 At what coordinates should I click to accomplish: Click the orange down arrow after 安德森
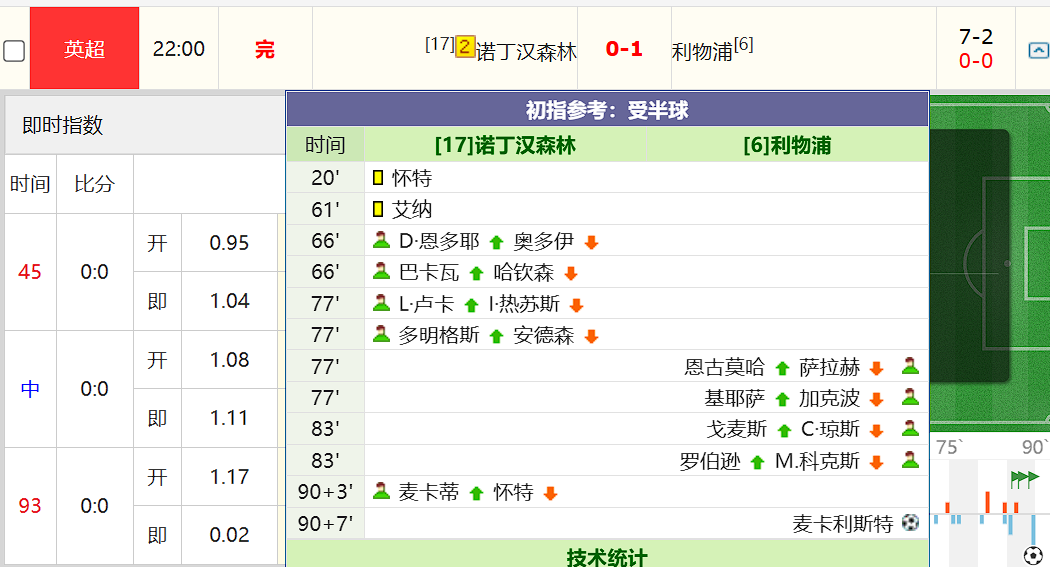point(591,337)
